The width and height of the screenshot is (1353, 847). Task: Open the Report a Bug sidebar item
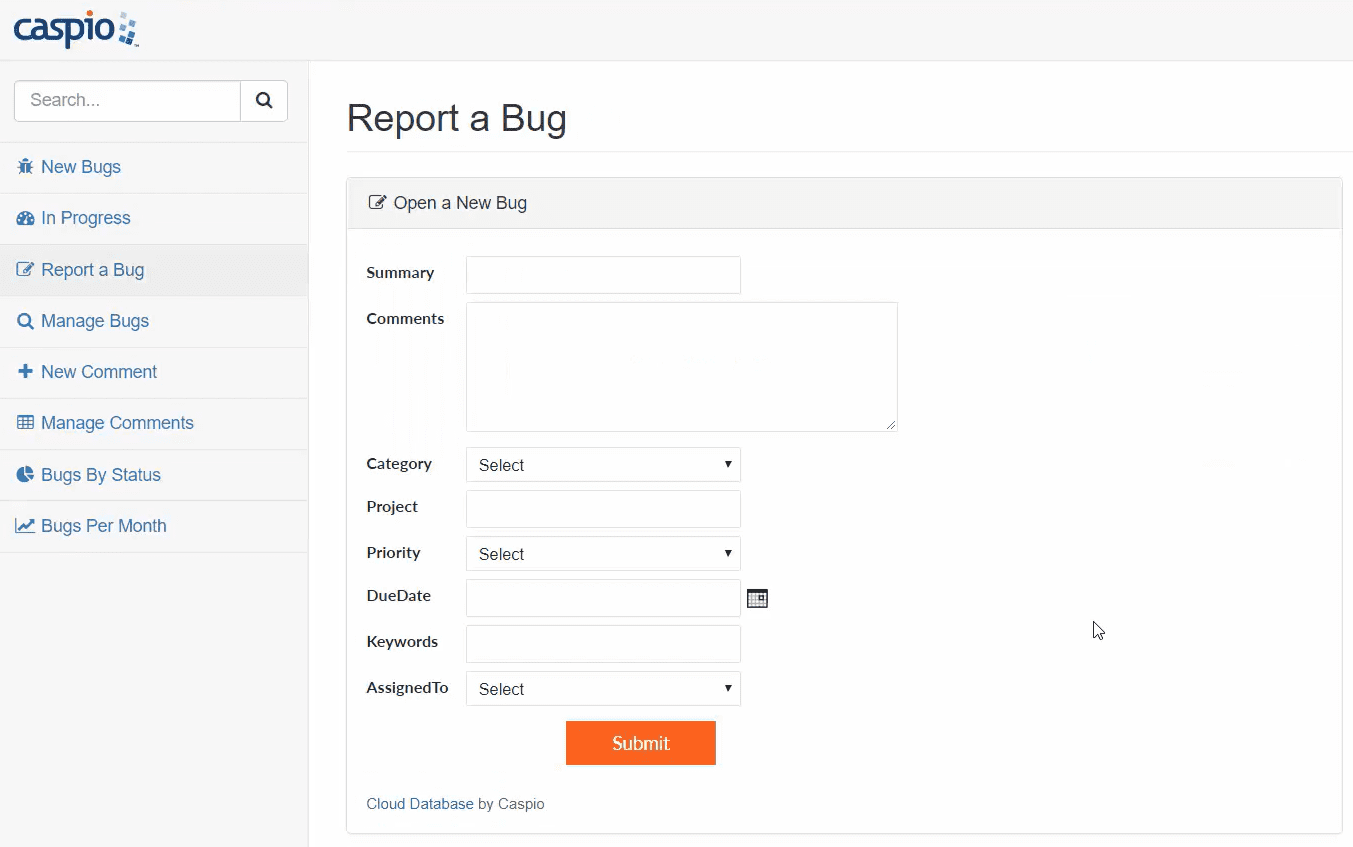click(92, 270)
